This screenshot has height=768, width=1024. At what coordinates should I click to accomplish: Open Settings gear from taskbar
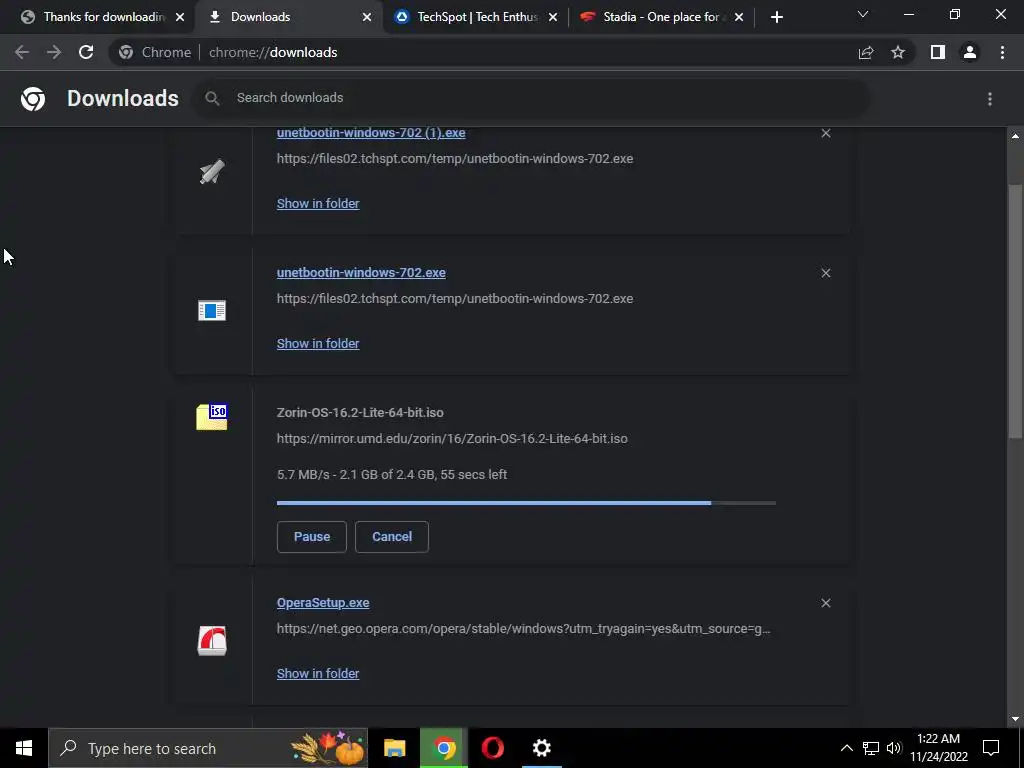541,748
